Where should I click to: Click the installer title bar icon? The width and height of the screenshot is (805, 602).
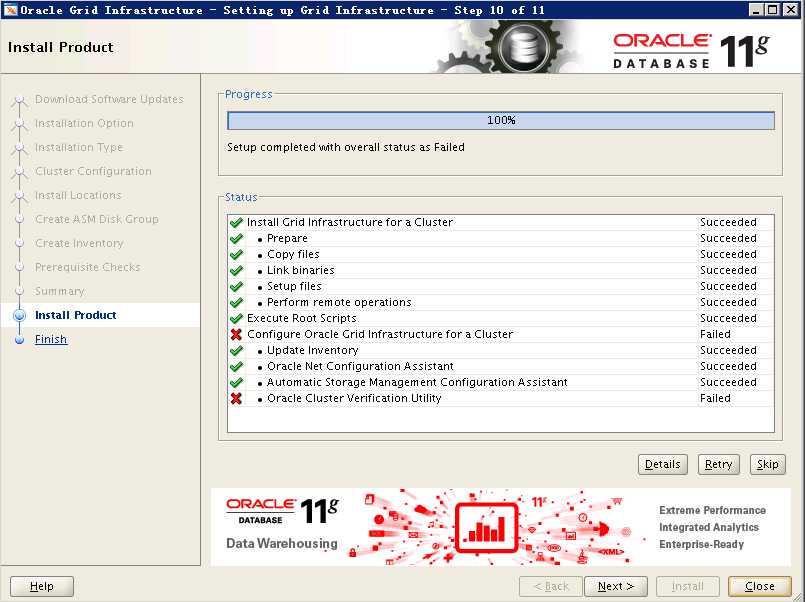[x=10, y=10]
